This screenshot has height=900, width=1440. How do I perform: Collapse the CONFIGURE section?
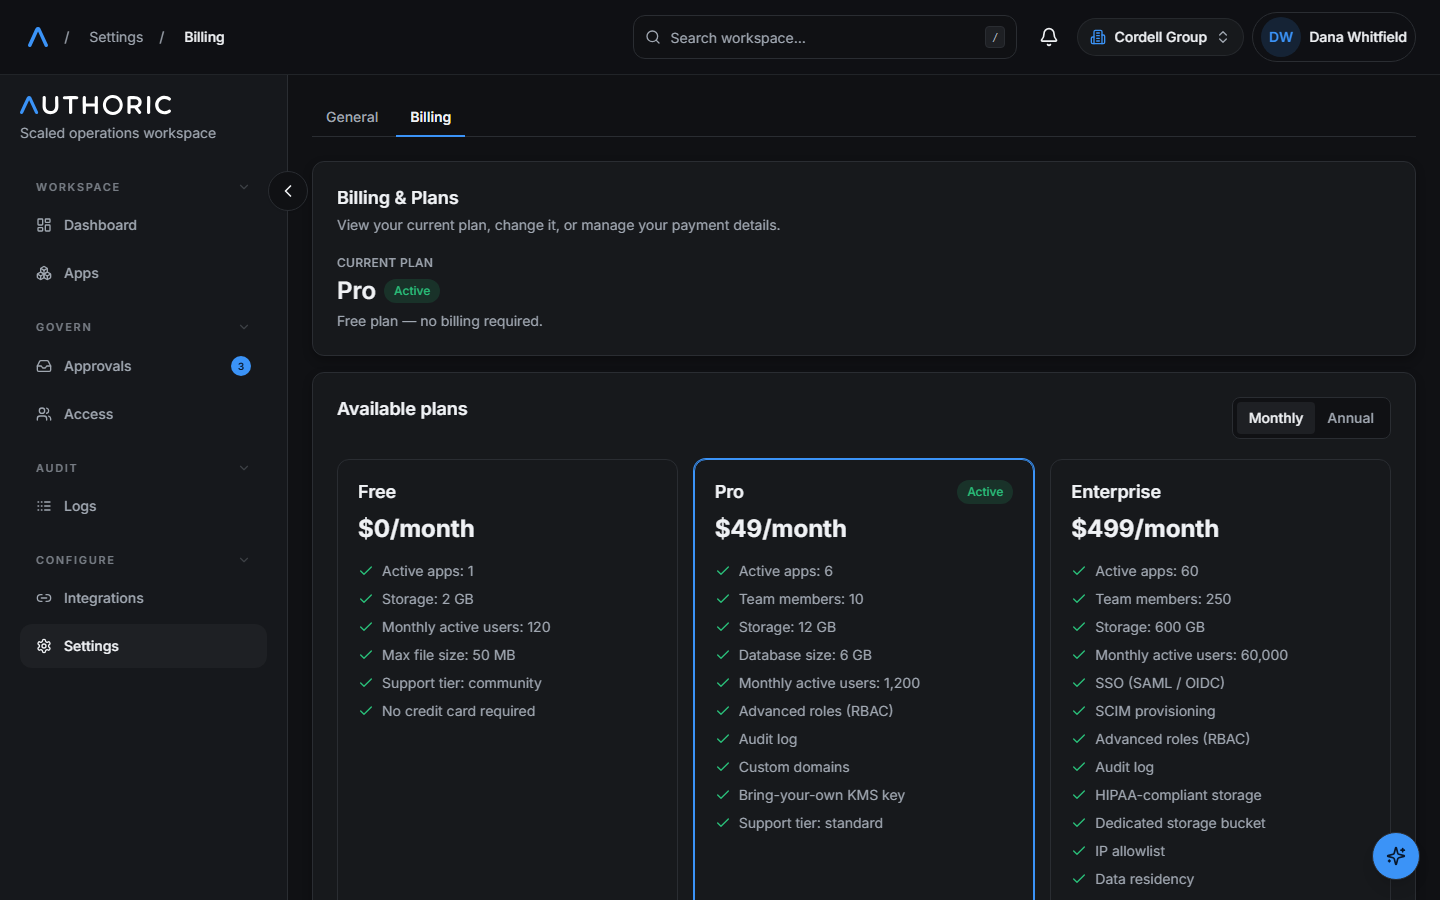pyautogui.click(x=244, y=560)
